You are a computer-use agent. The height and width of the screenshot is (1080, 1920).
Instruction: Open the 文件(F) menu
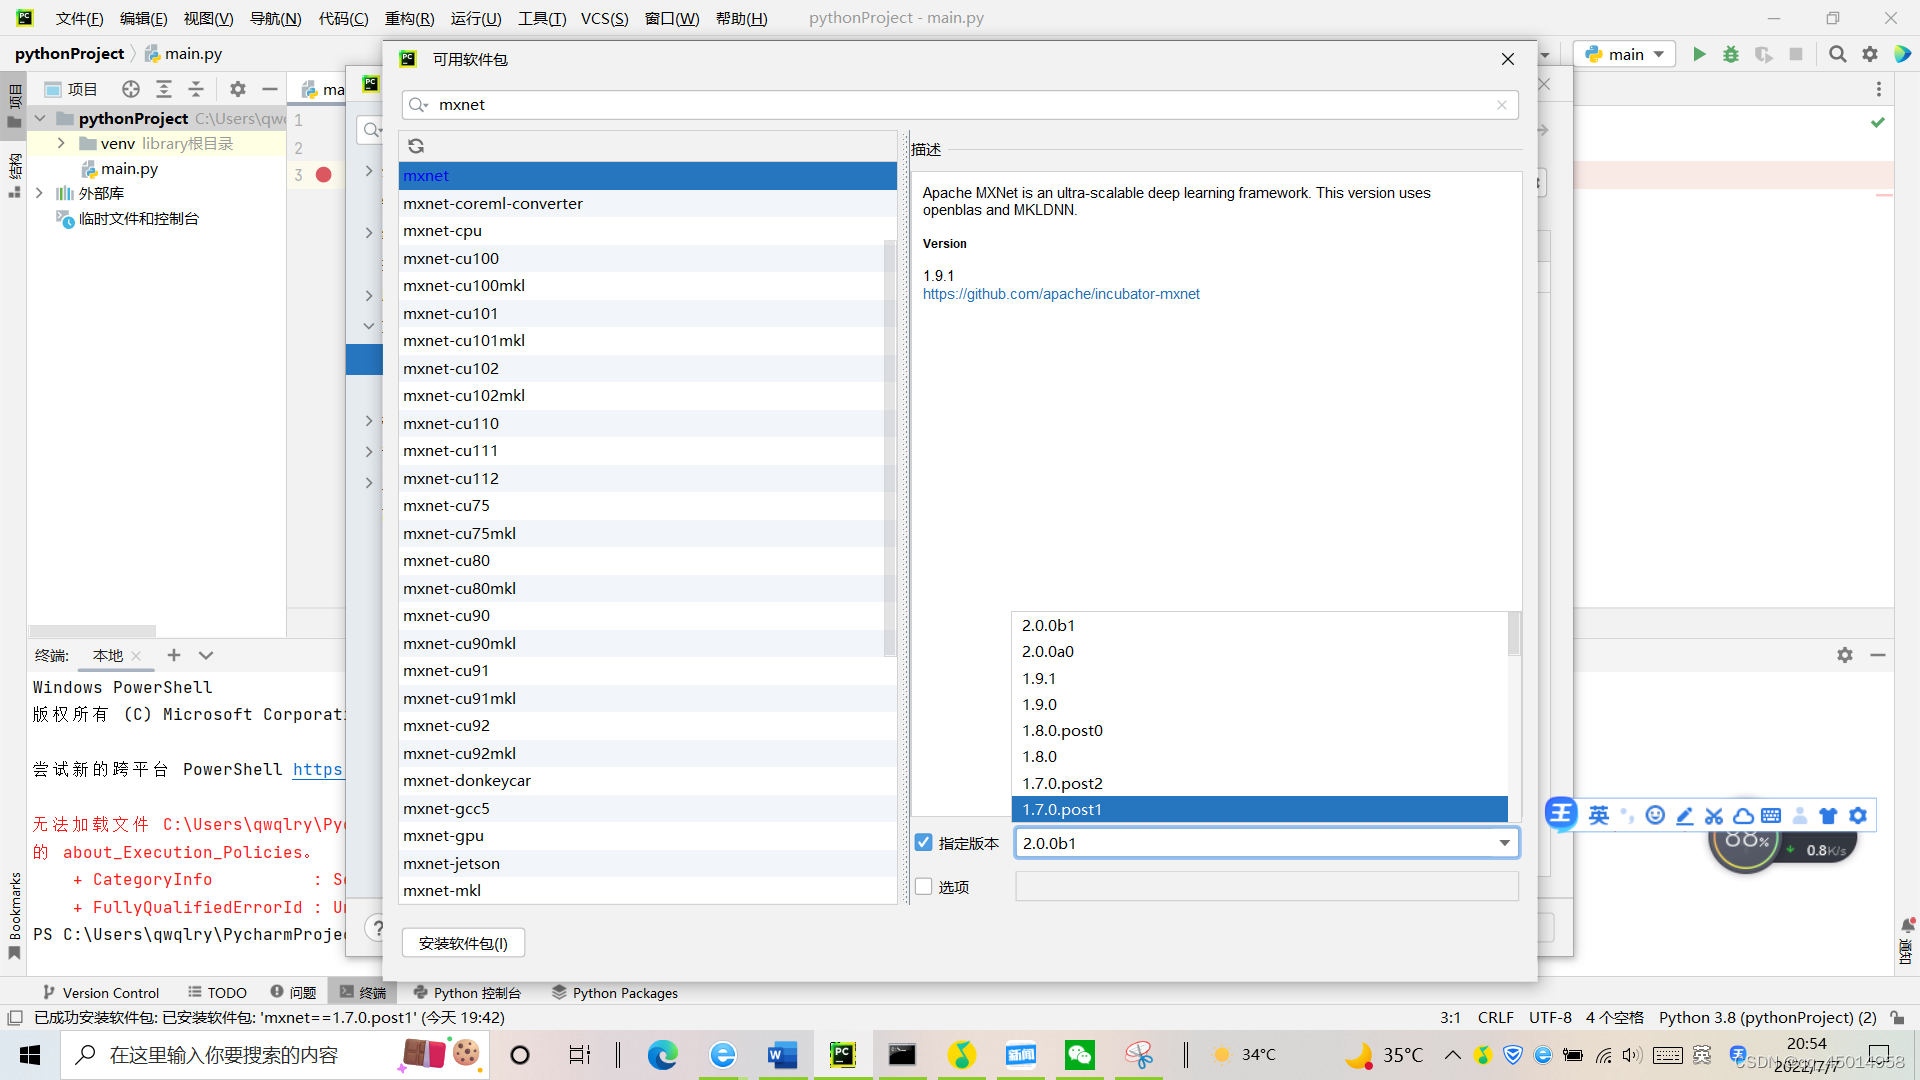(79, 18)
